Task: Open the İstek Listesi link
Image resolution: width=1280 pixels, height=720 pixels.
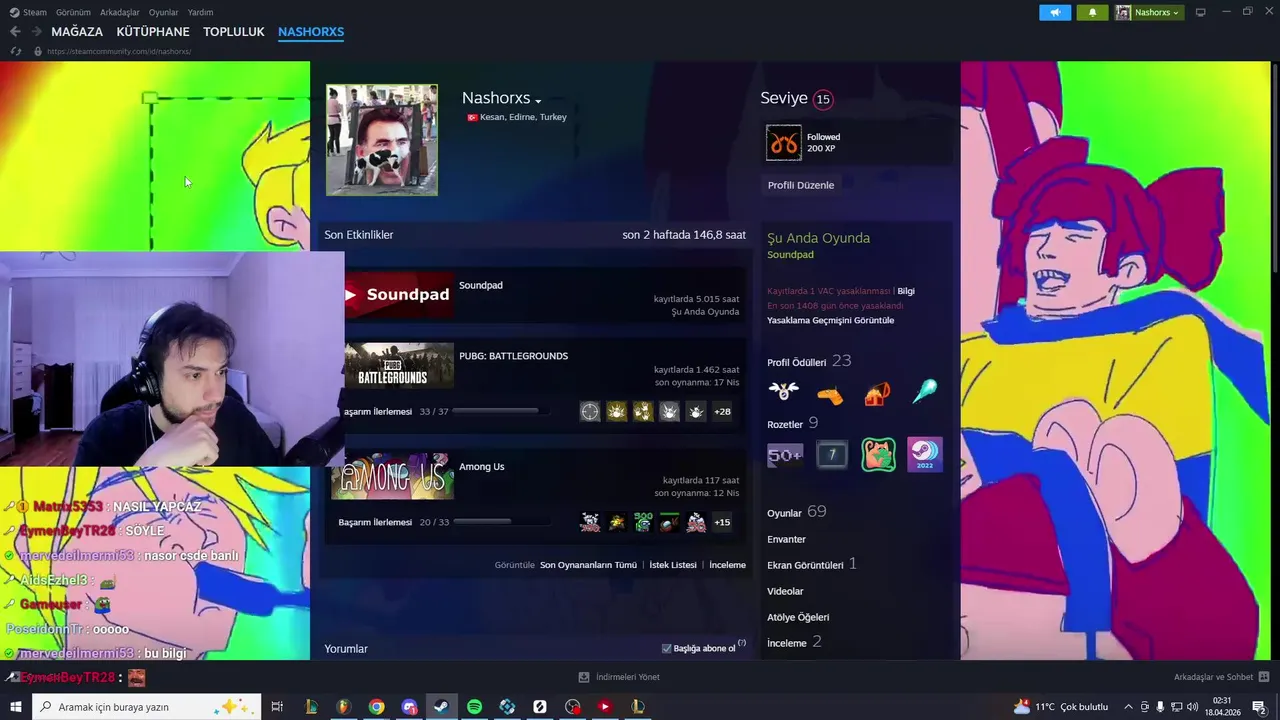Action: point(673,565)
